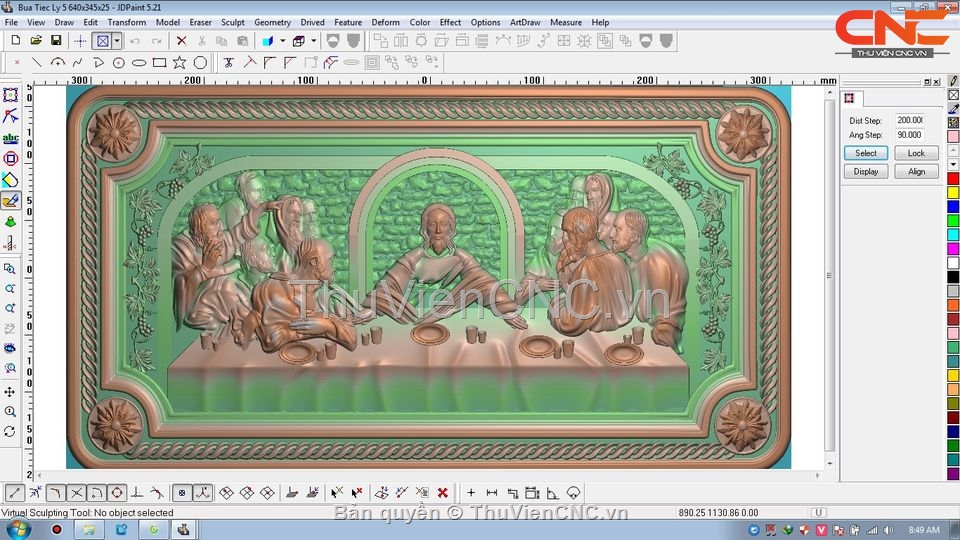The image size is (960, 540).
Task: Click the Align button in right panel
Action: click(x=917, y=171)
